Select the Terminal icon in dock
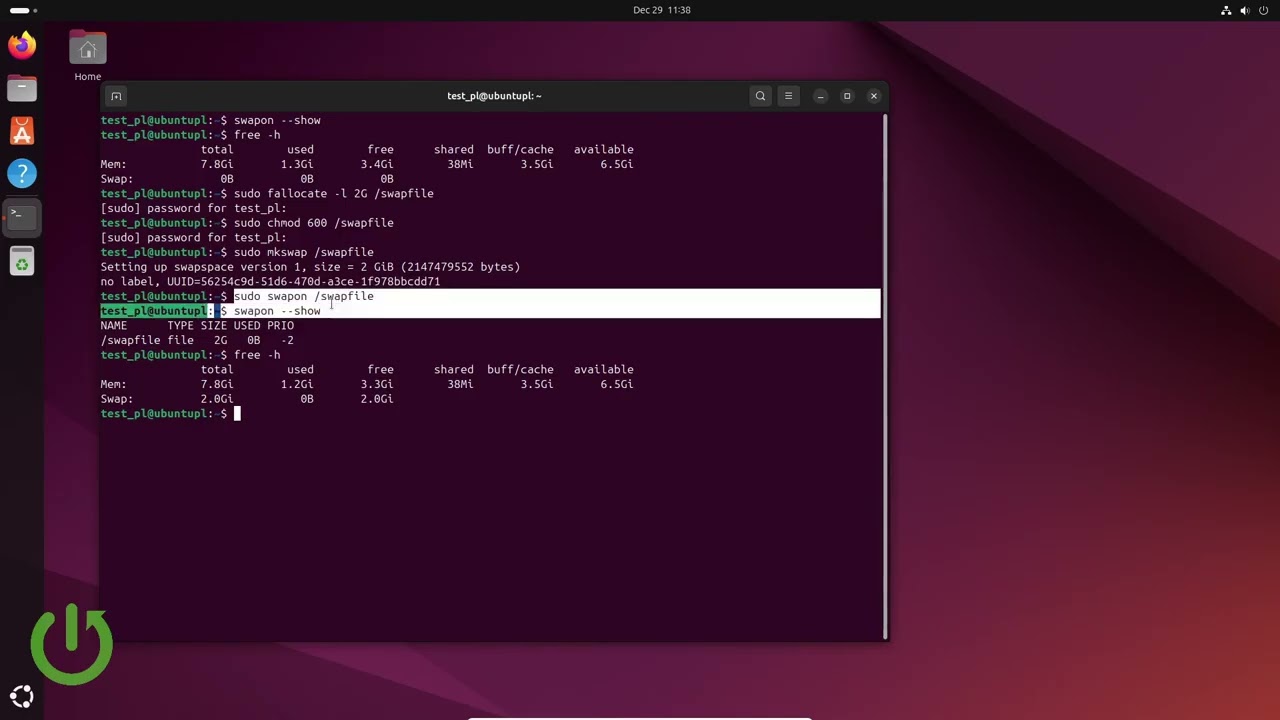Screen dimensions: 1280x720 [x=22, y=217]
